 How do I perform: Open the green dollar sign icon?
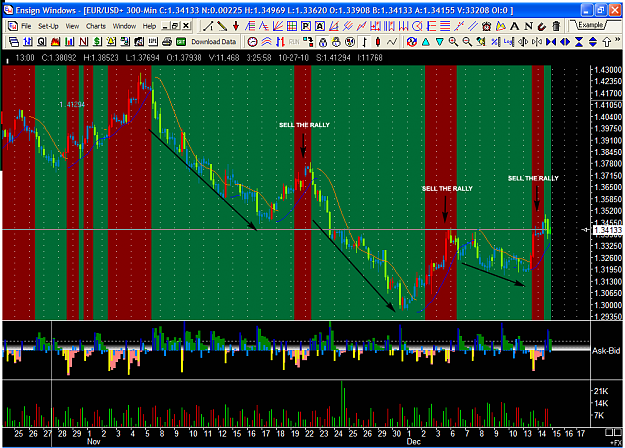pyautogui.click(x=97, y=42)
